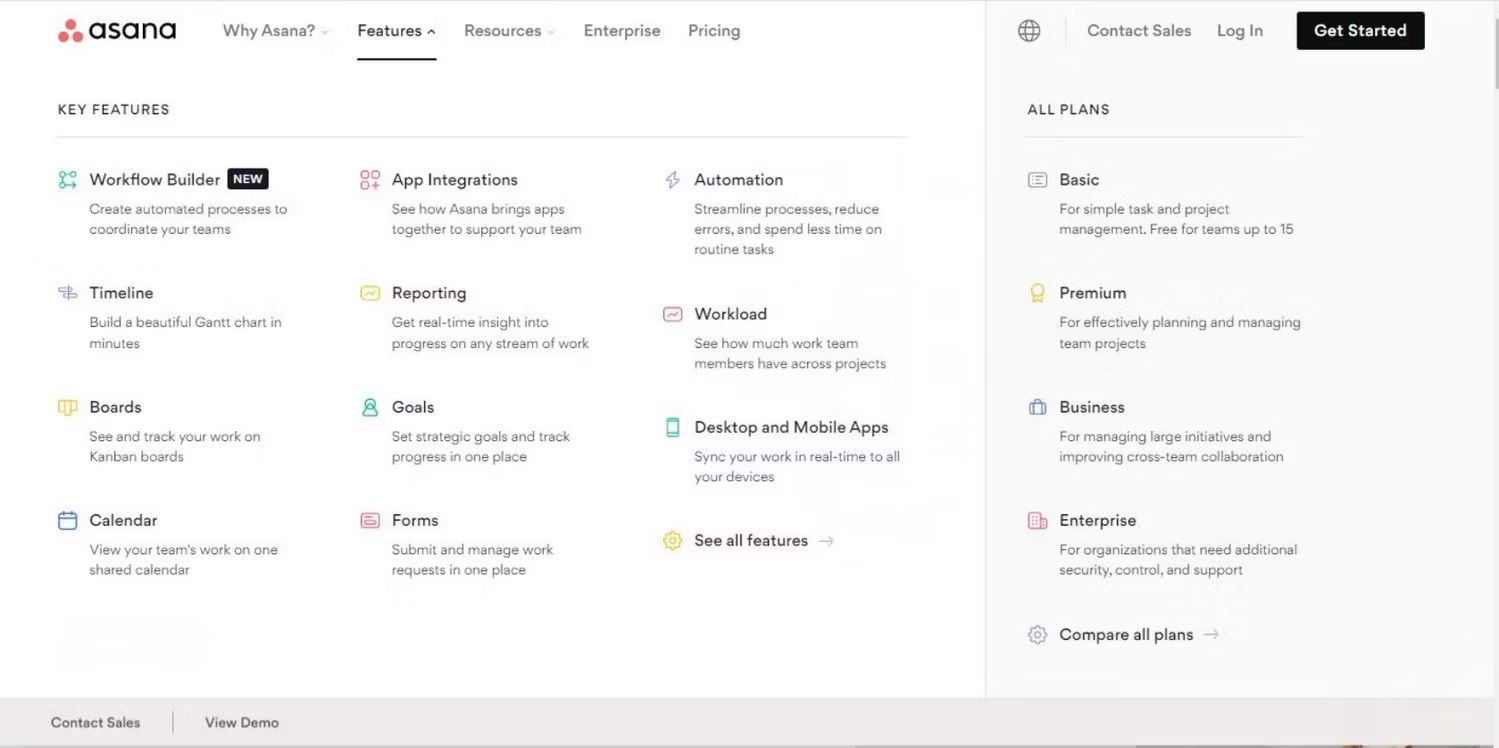Collapse the Features menu
The width and height of the screenshot is (1499, 748).
396,31
